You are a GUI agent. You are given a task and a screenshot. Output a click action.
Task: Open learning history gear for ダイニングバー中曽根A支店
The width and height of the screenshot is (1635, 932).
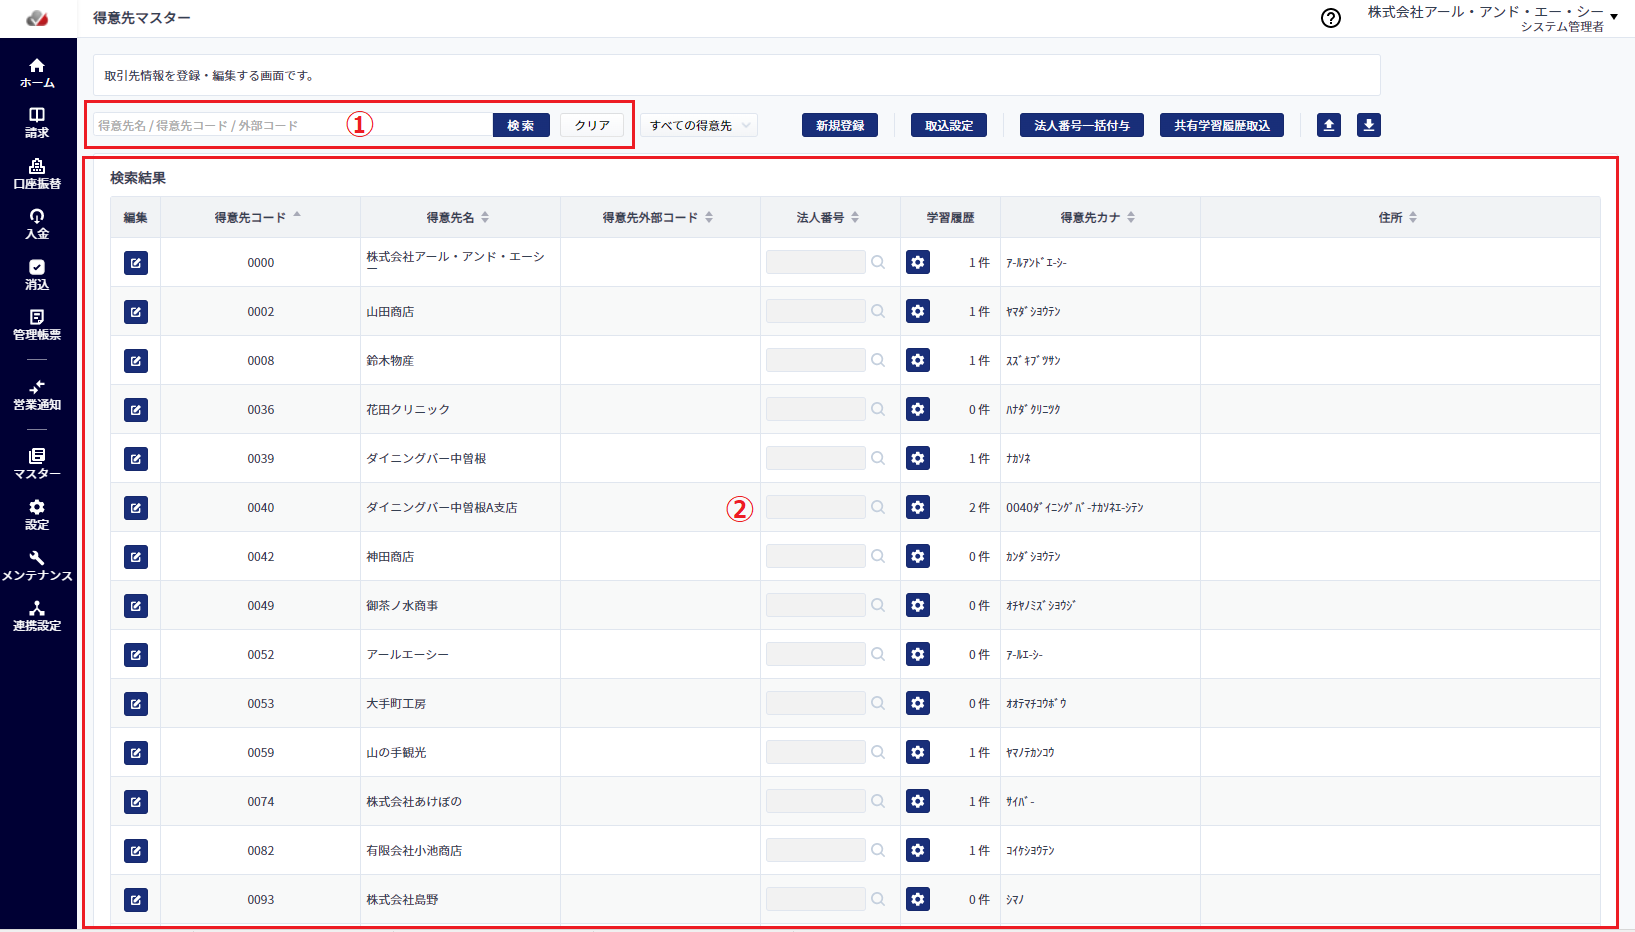(x=918, y=507)
